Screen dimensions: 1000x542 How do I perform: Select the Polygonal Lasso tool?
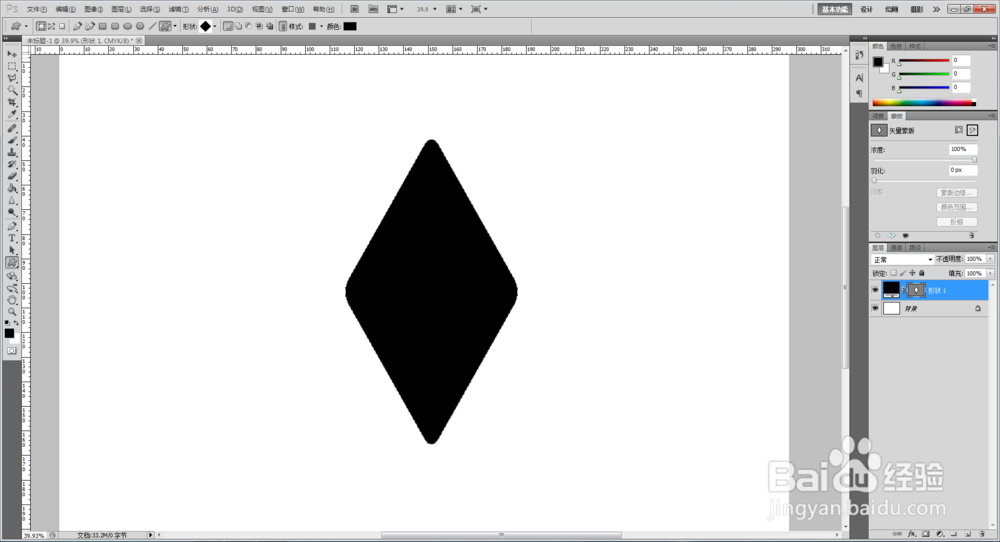(x=11, y=78)
